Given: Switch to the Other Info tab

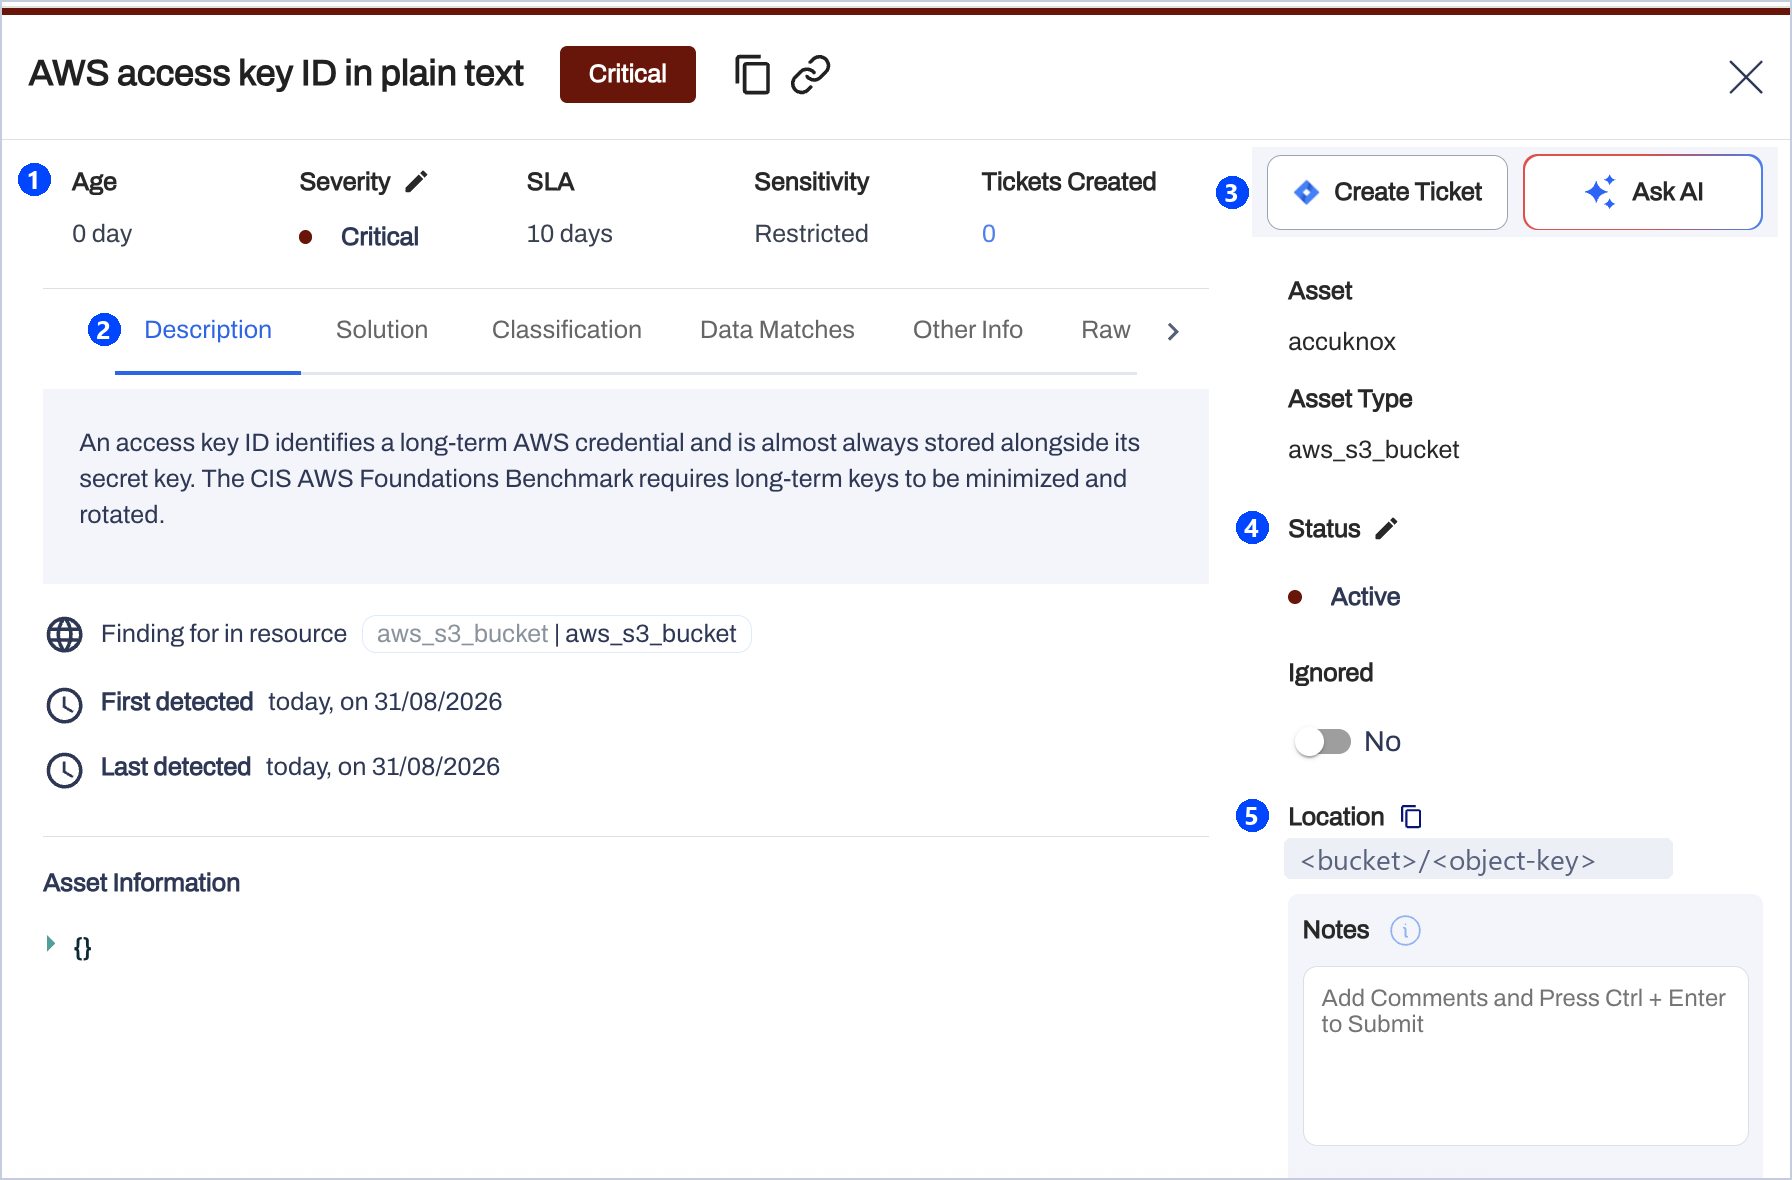Looking at the screenshot, I should coord(968,330).
